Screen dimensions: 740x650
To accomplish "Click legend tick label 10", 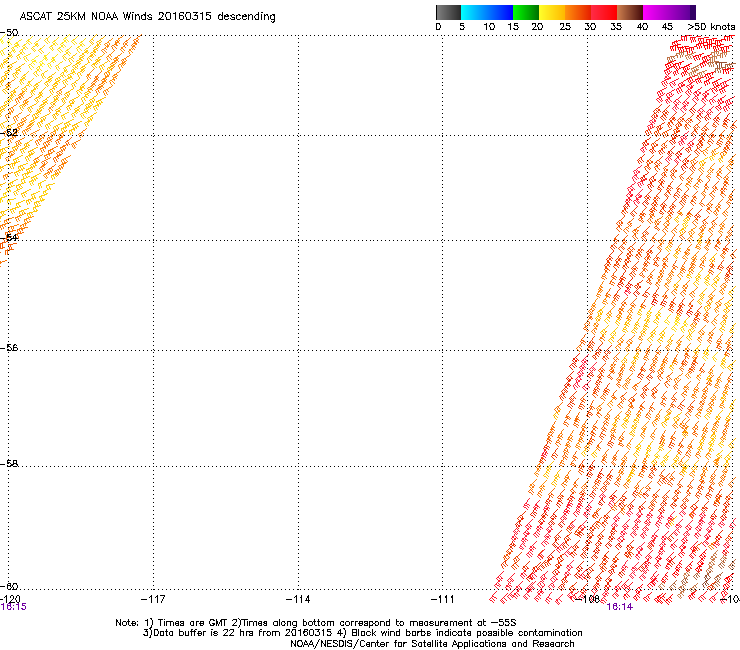I will click(x=489, y=27).
